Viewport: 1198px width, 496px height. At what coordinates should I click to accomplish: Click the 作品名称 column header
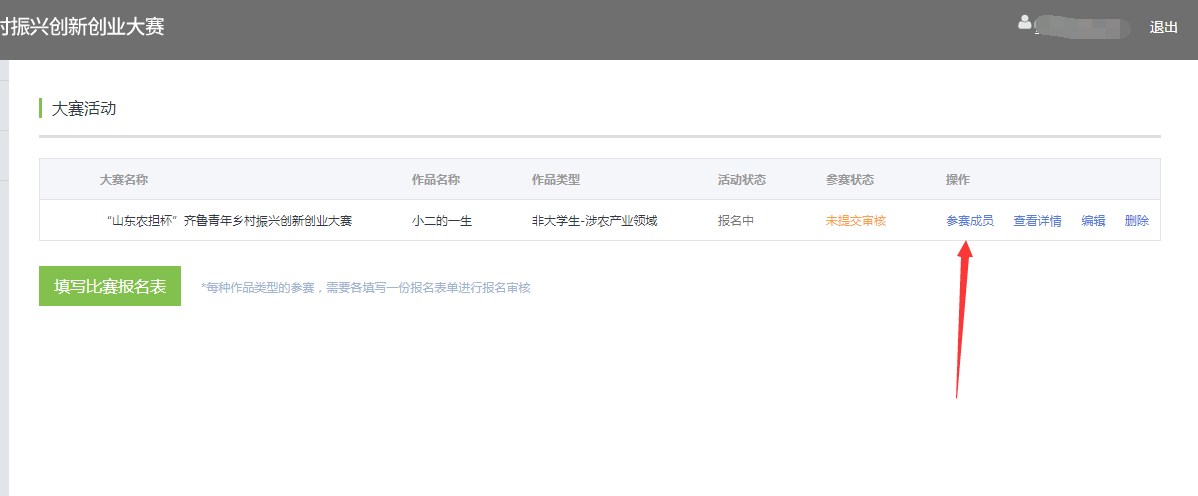(435, 180)
